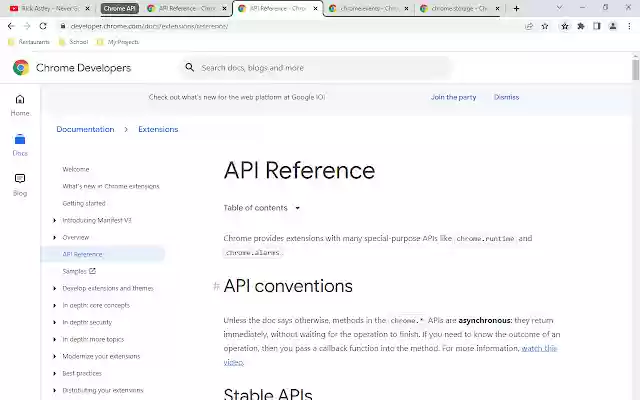This screenshot has width=640, height=400.
Task: Expand In depth: security section
Action: [55, 322]
